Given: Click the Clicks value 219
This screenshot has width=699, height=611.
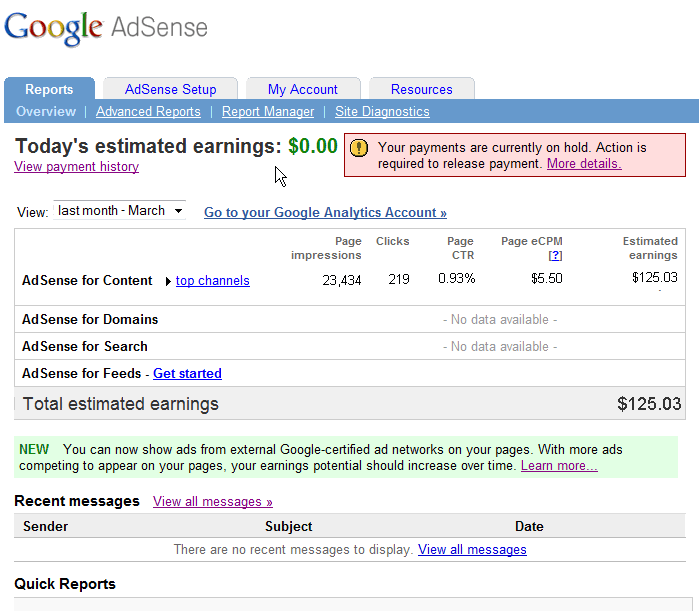Looking at the screenshot, I should pyautogui.click(x=399, y=279).
